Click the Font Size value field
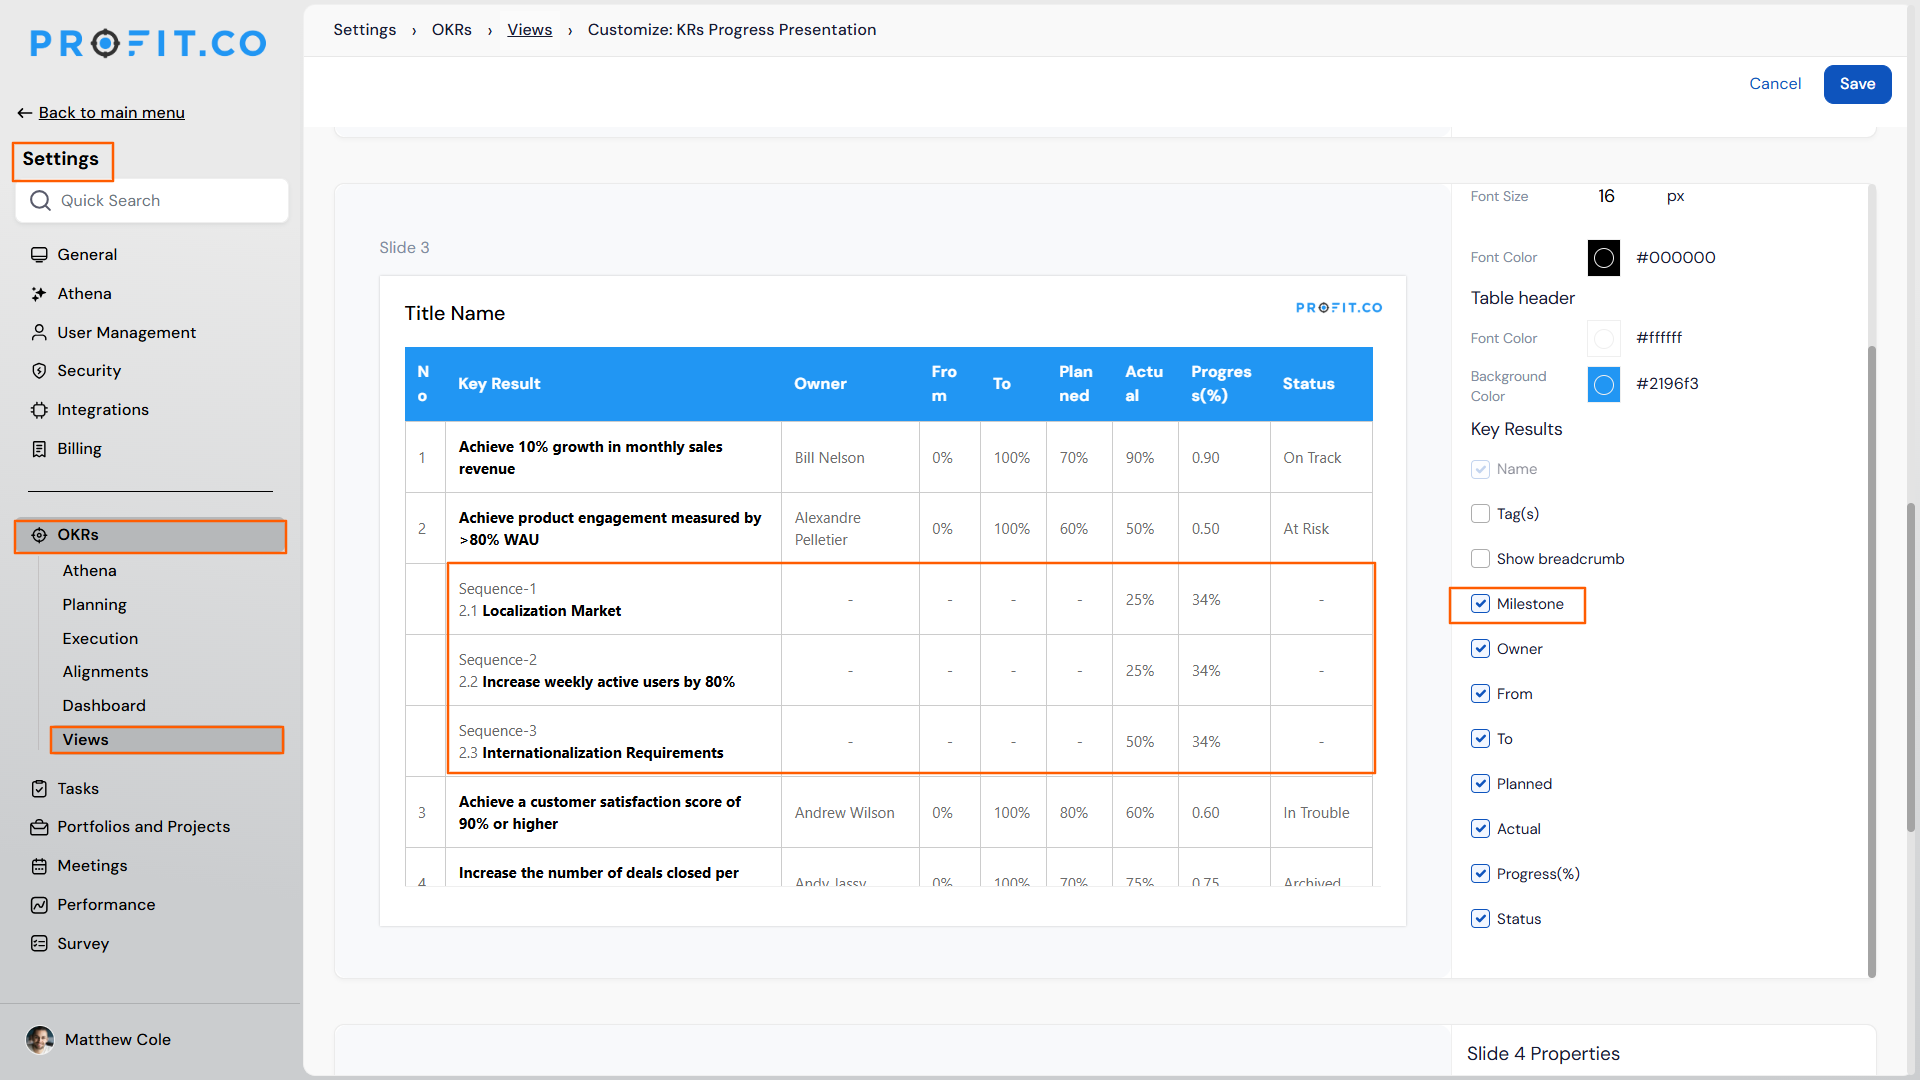 click(x=1607, y=196)
